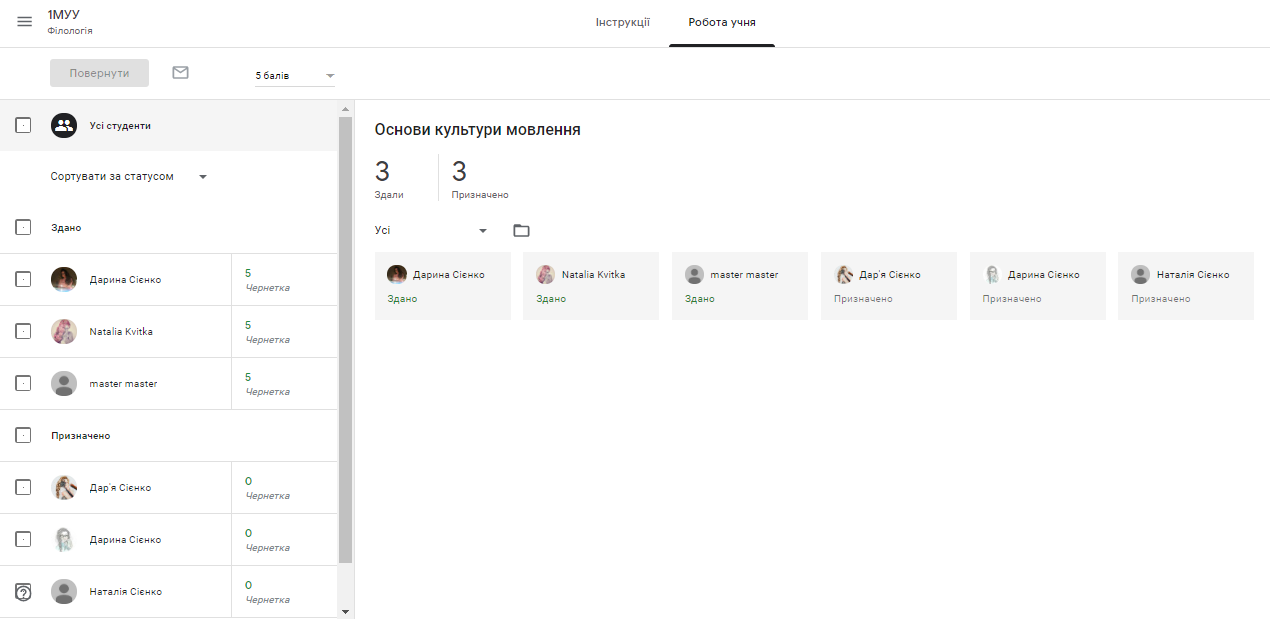Open the 1МУУ class title link
The height and width of the screenshot is (619, 1270).
(63, 15)
